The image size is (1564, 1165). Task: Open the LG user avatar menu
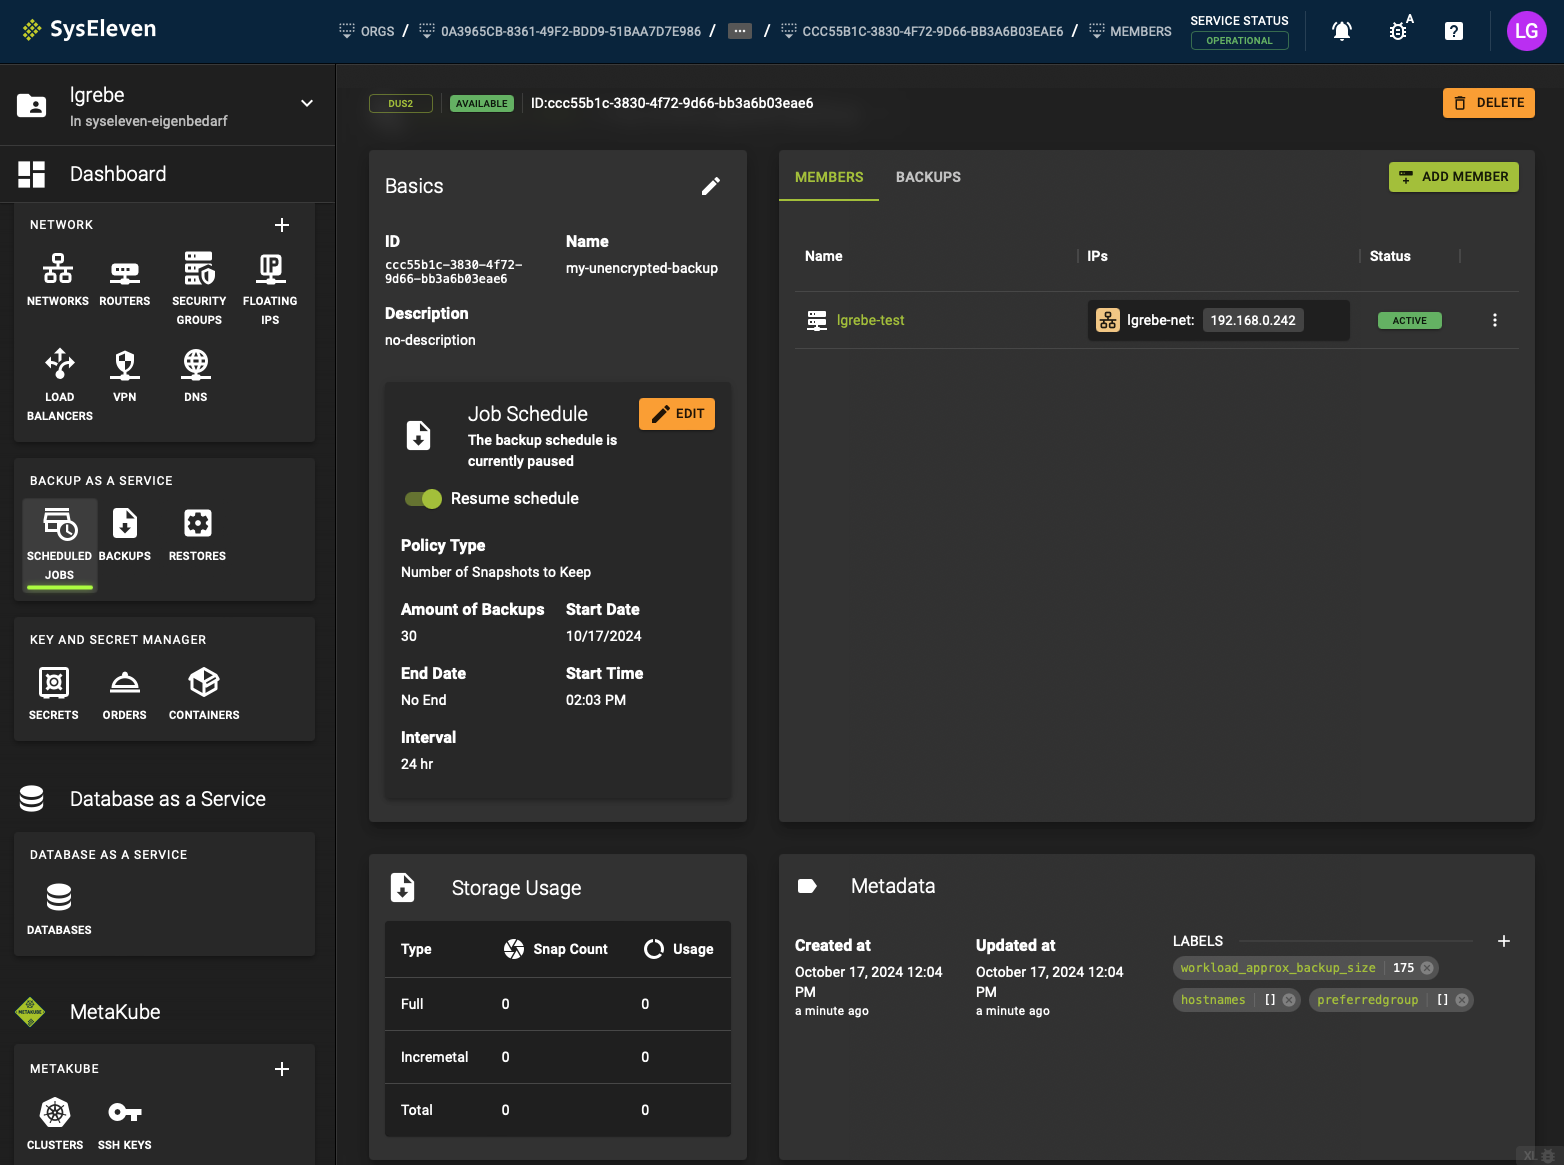[x=1526, y=31]
